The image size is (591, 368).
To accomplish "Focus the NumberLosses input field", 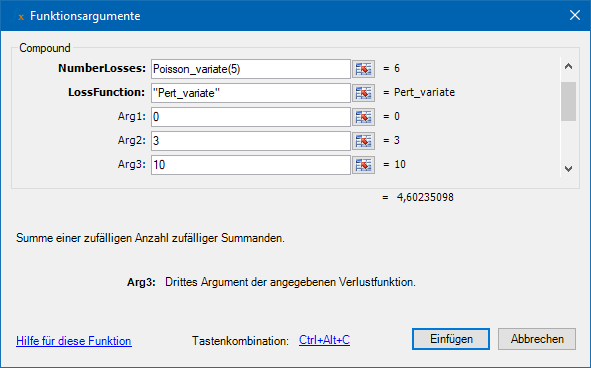I will (251, 69).
